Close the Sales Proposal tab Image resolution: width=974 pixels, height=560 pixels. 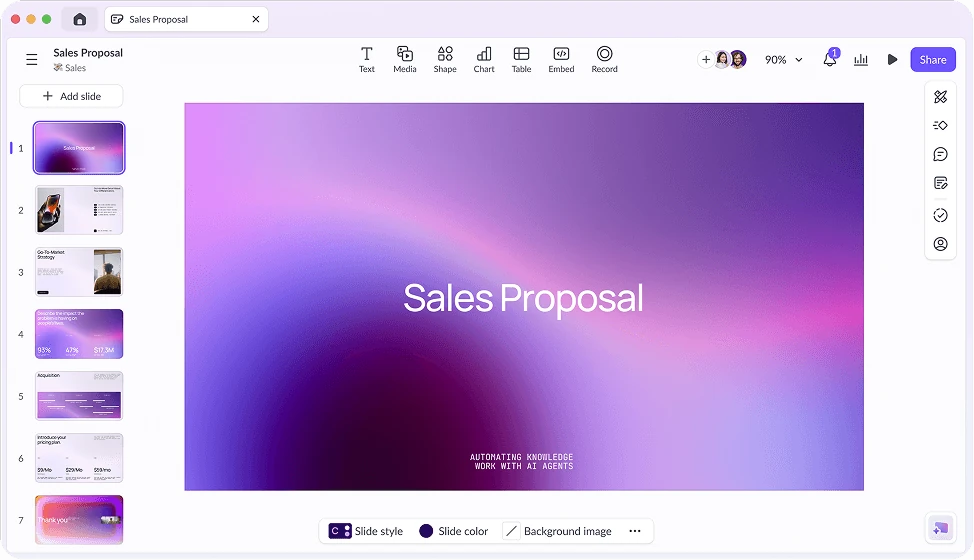pyautogui.click(x=256, y=19)
